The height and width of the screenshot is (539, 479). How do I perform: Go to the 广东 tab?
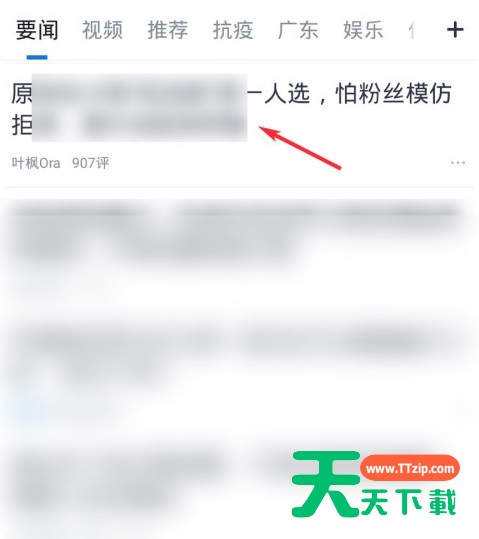pyautogui.click(x=298, y=30)
